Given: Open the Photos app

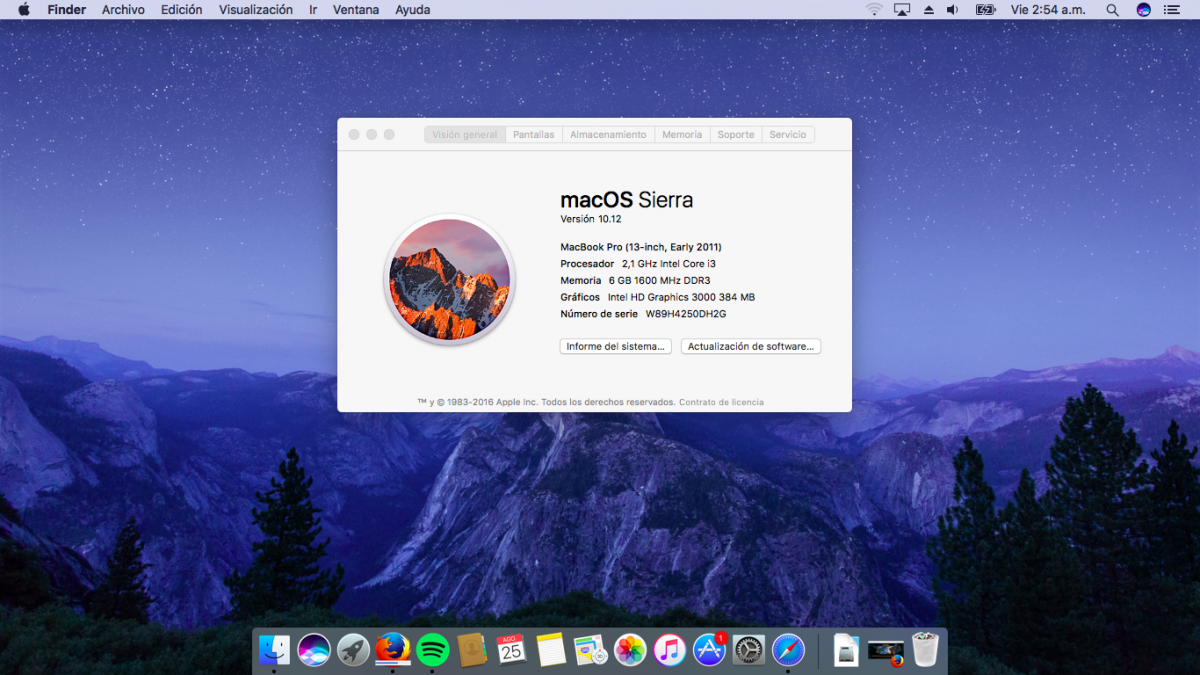Looking at the screenshot, I should [630, 650].
